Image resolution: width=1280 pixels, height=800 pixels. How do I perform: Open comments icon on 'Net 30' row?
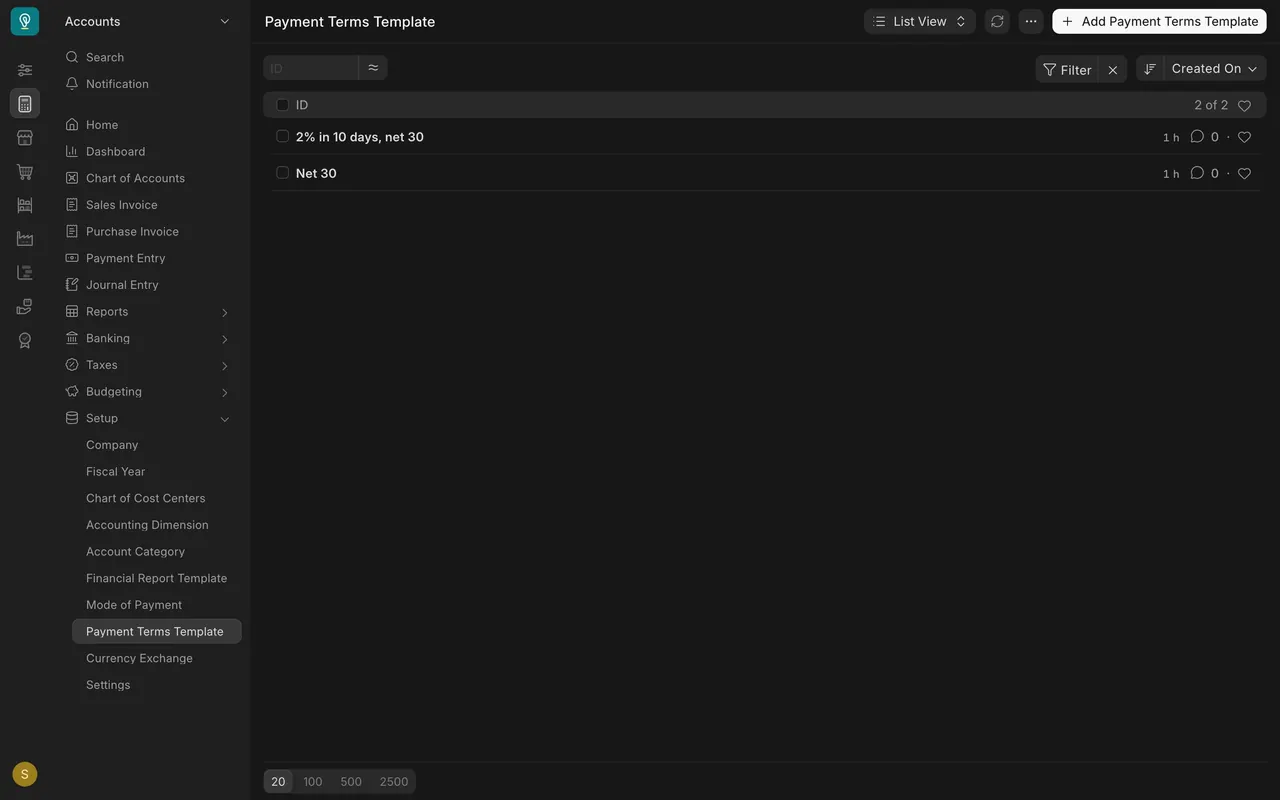(x=1197, y=173)
